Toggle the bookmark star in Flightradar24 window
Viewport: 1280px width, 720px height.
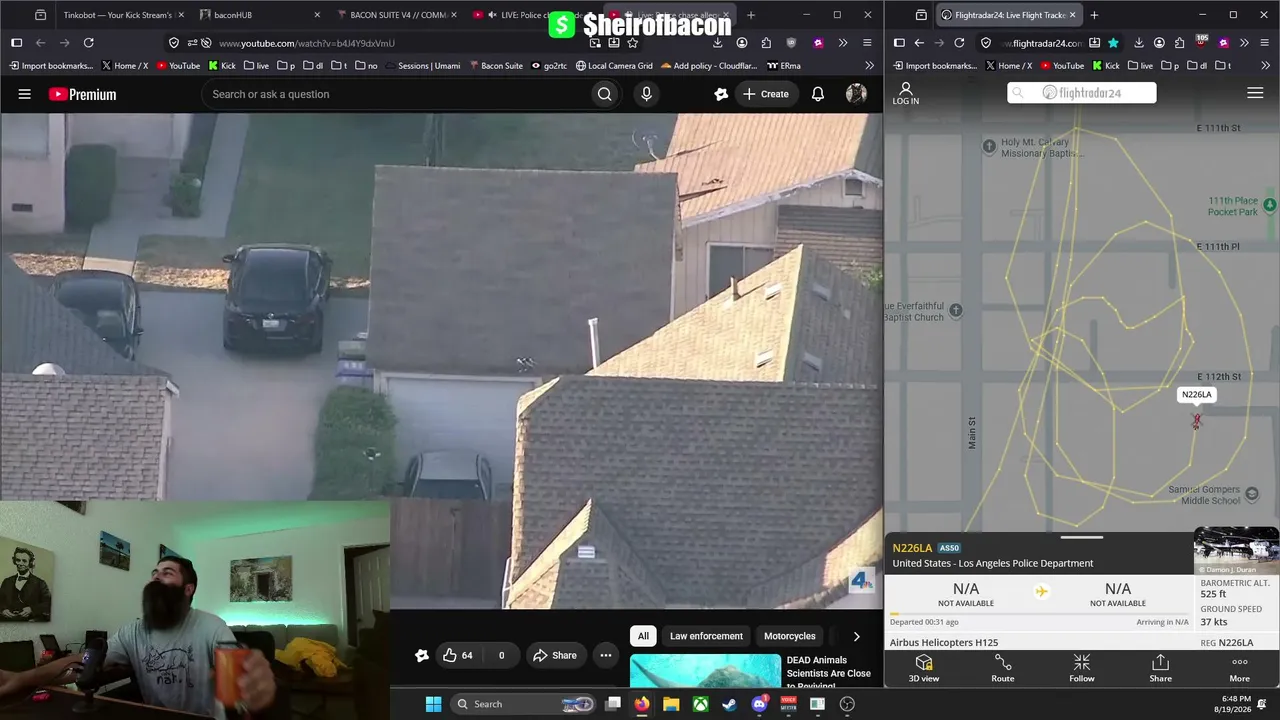pos(1113,43)
